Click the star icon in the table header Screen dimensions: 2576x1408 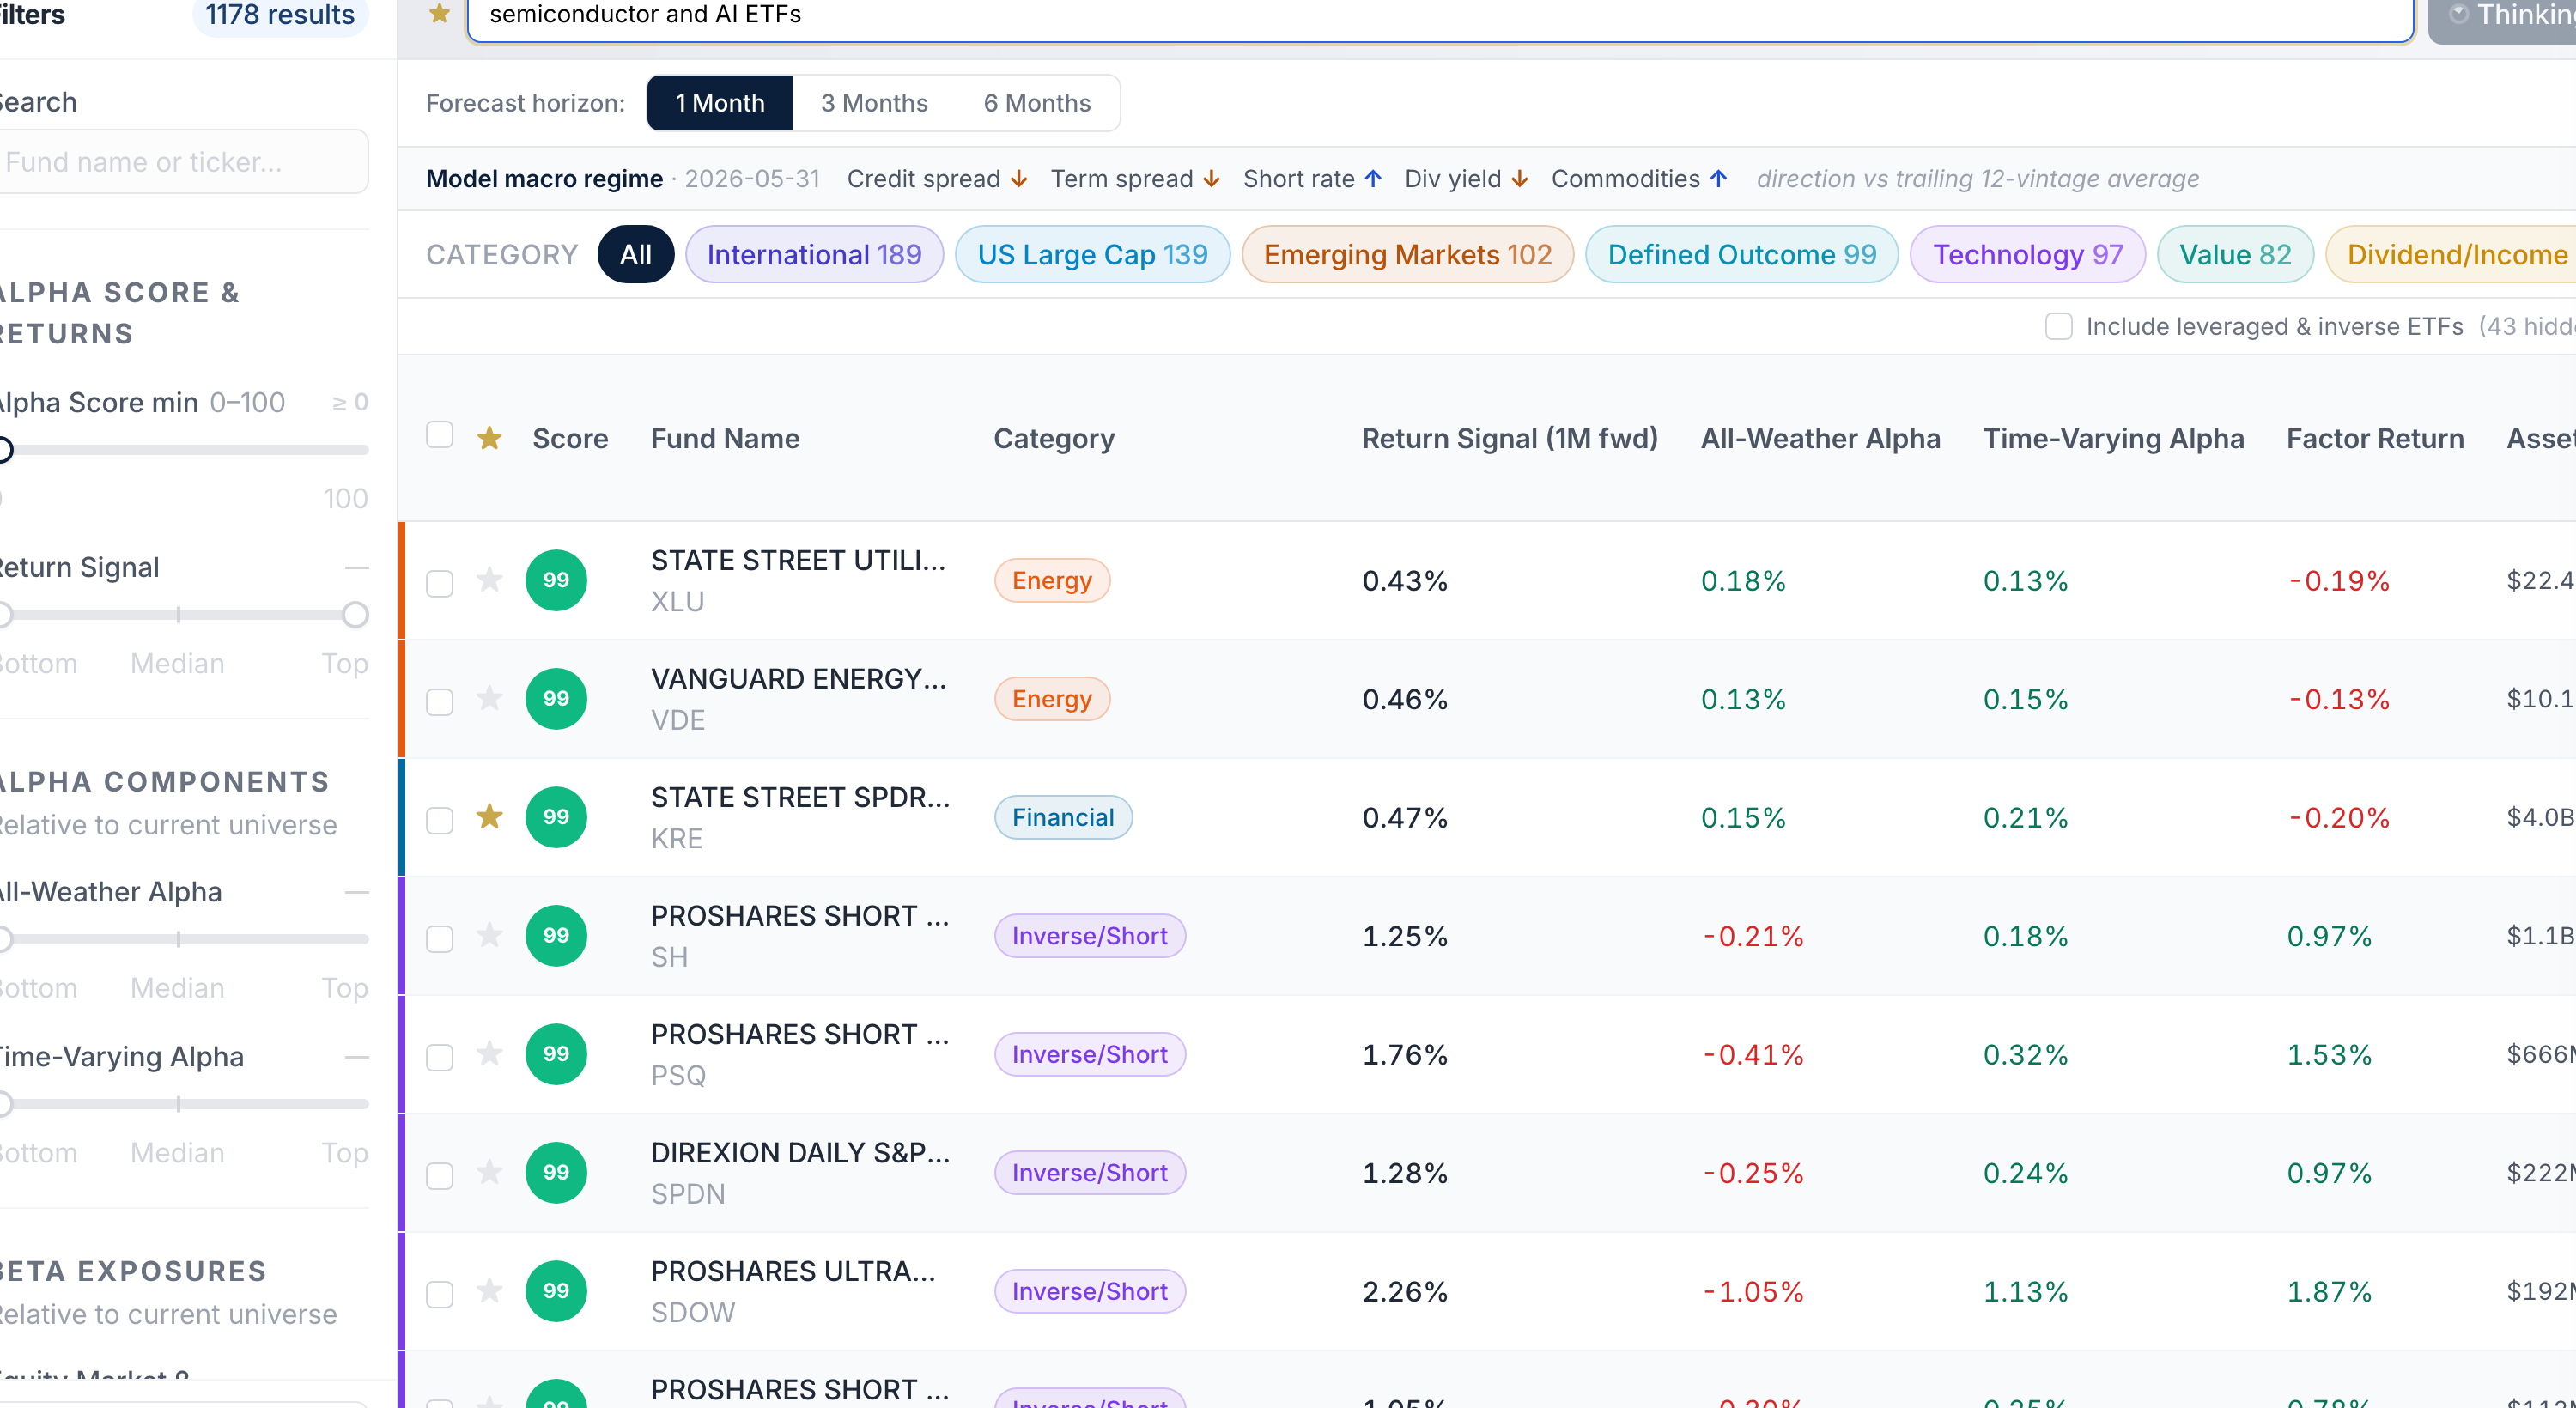click(489, 438)
